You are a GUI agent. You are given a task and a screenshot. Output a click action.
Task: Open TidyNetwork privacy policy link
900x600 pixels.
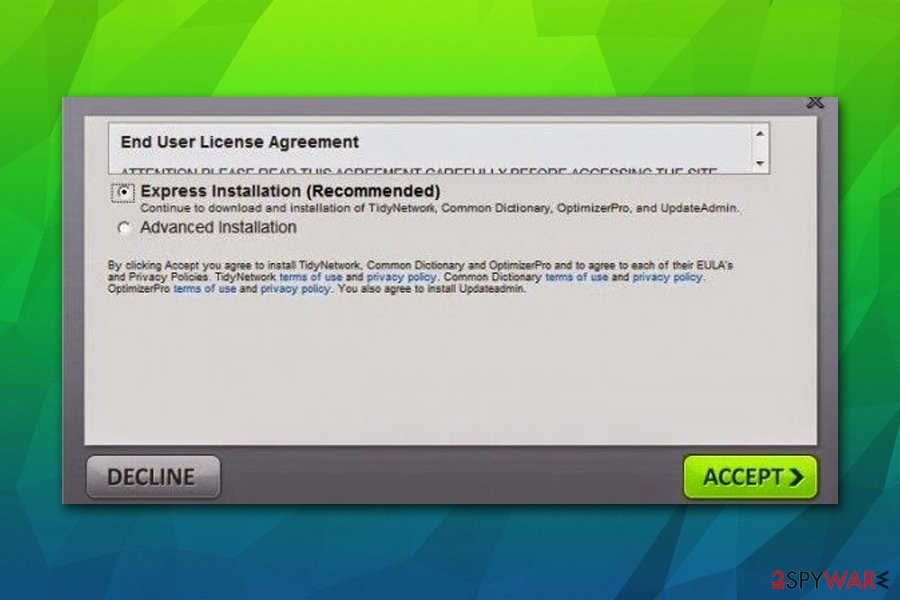click(401, 277)
